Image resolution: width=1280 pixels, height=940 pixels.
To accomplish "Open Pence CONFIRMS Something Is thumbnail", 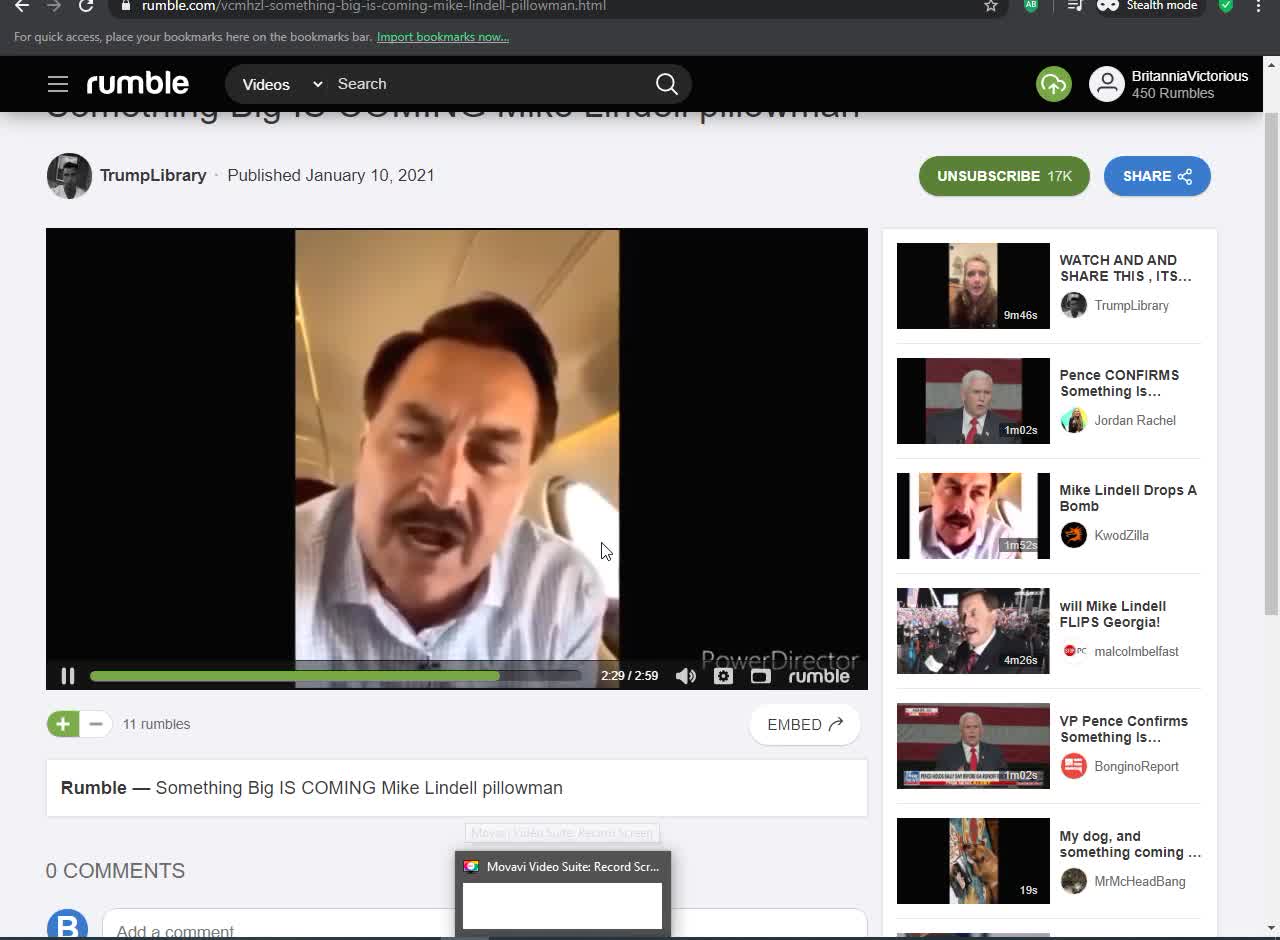I will pos(973,401).
